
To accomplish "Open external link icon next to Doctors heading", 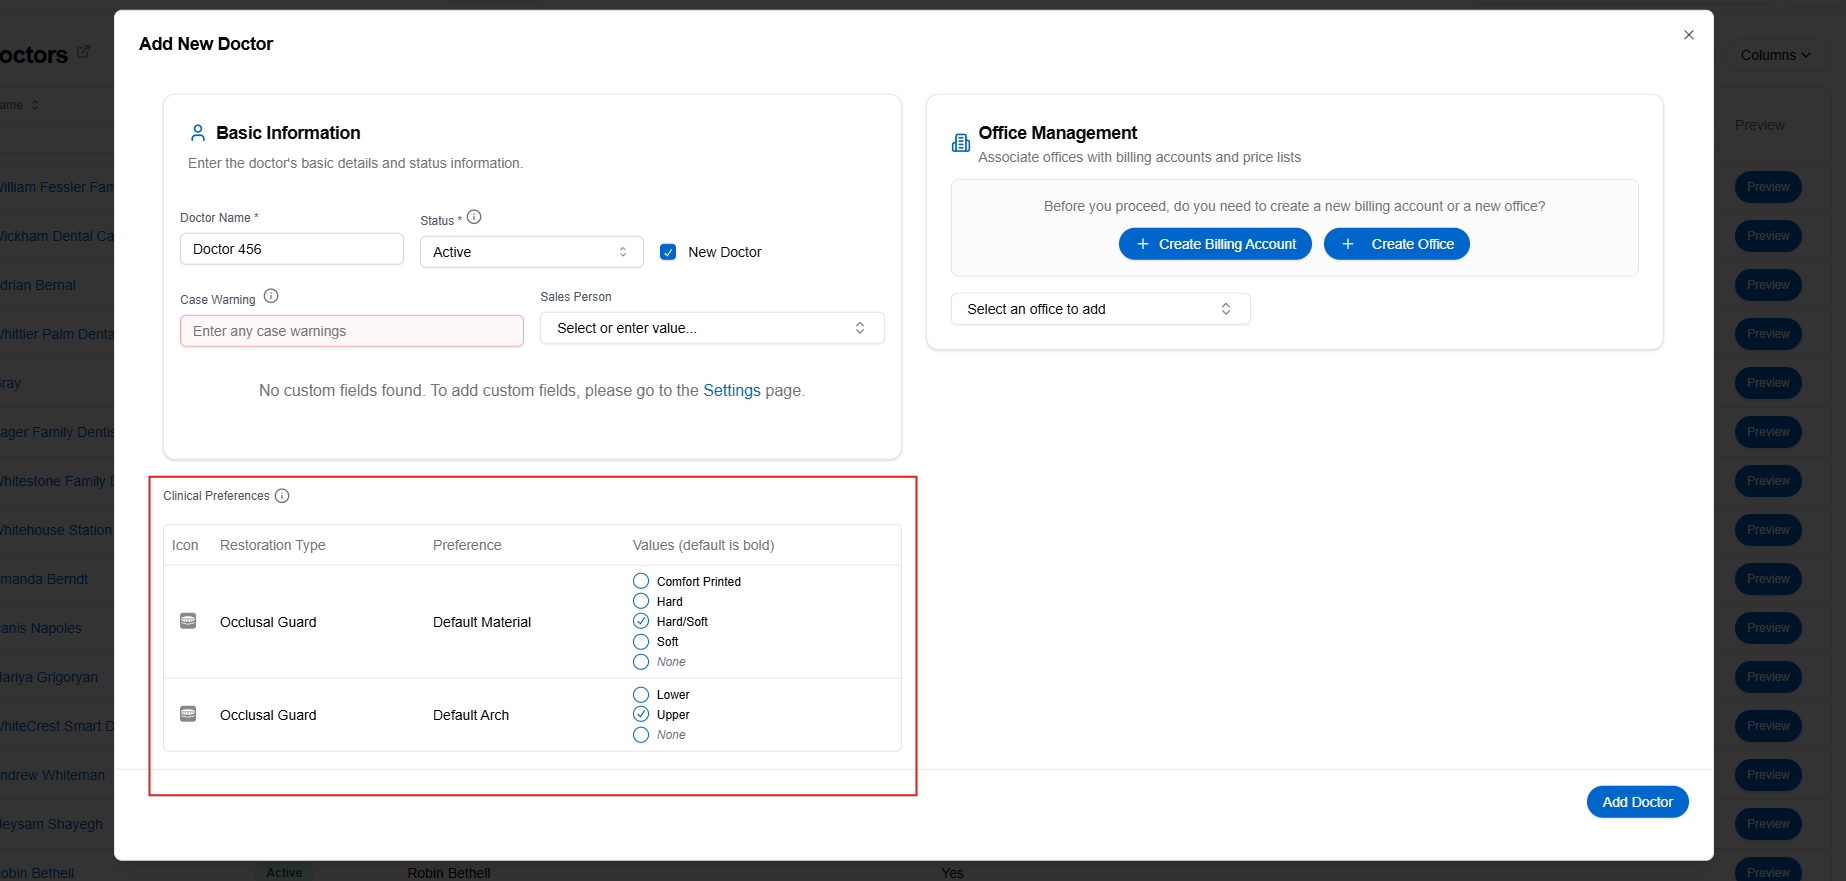I will 83,51.
